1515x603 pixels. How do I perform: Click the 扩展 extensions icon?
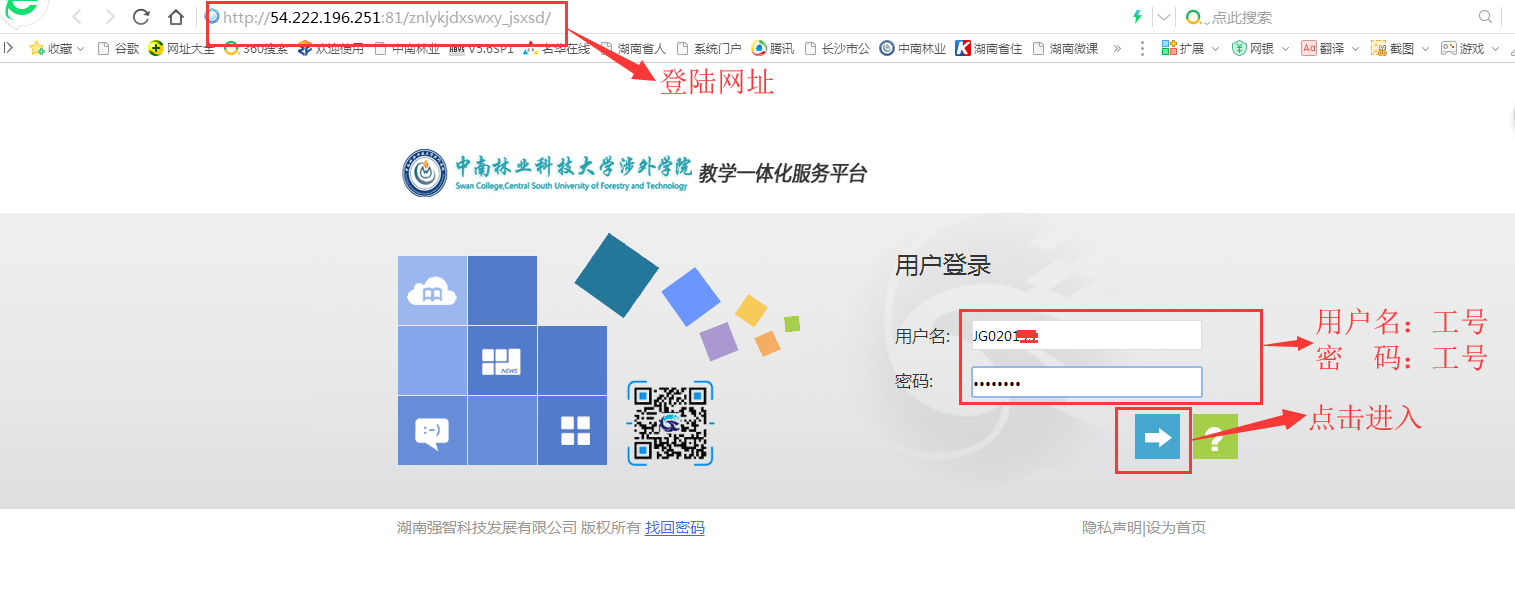[x=1170, y=47]
